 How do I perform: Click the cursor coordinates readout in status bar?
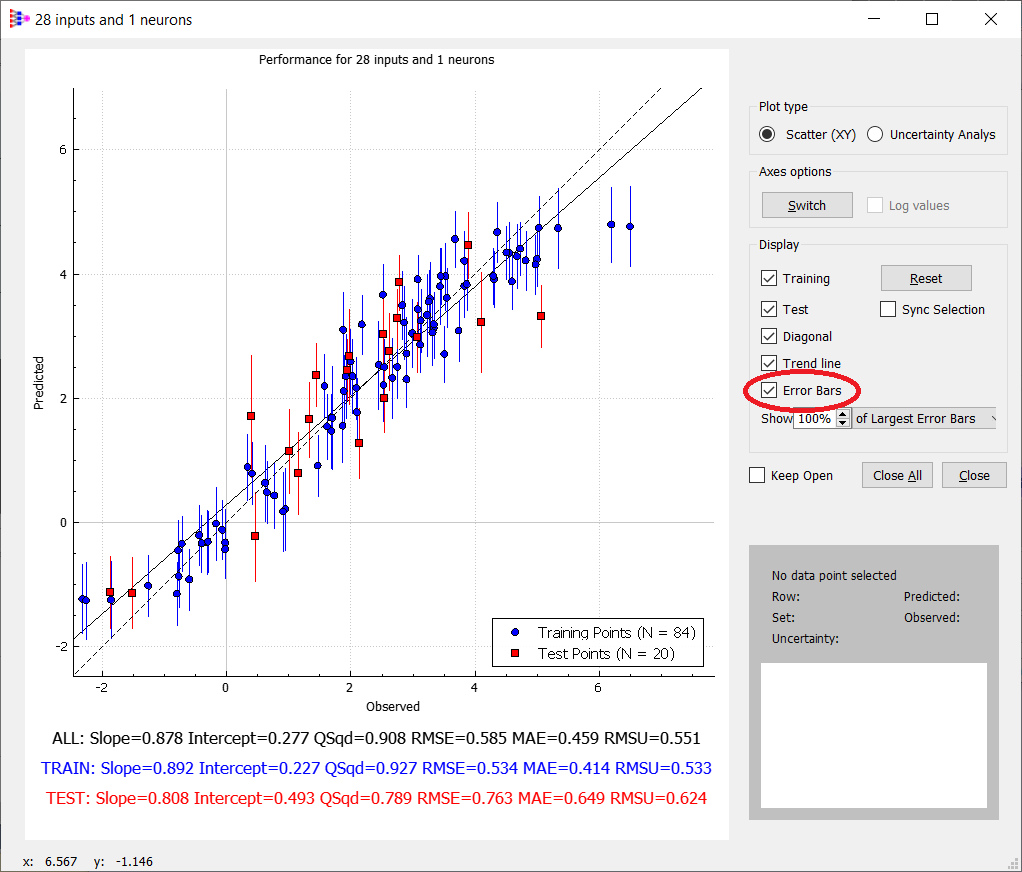point(88,861)
